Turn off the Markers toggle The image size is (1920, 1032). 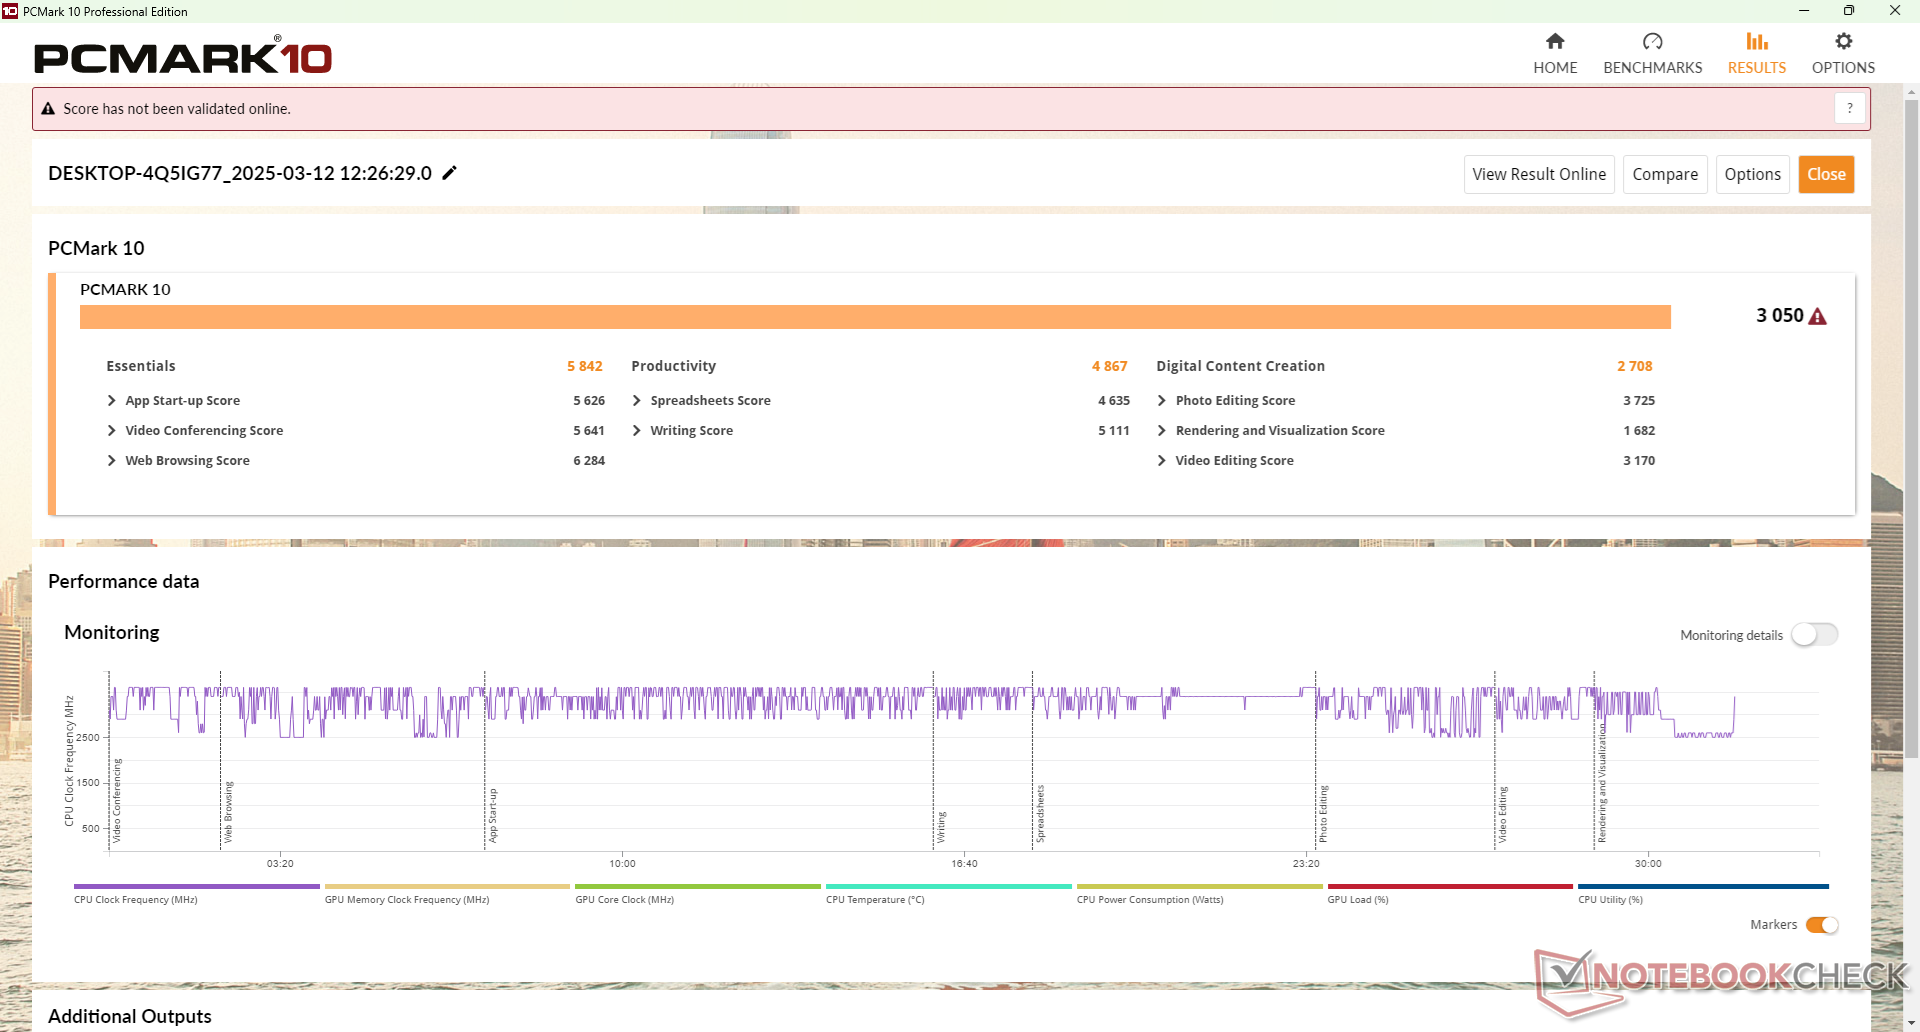tap(1822, 925)
